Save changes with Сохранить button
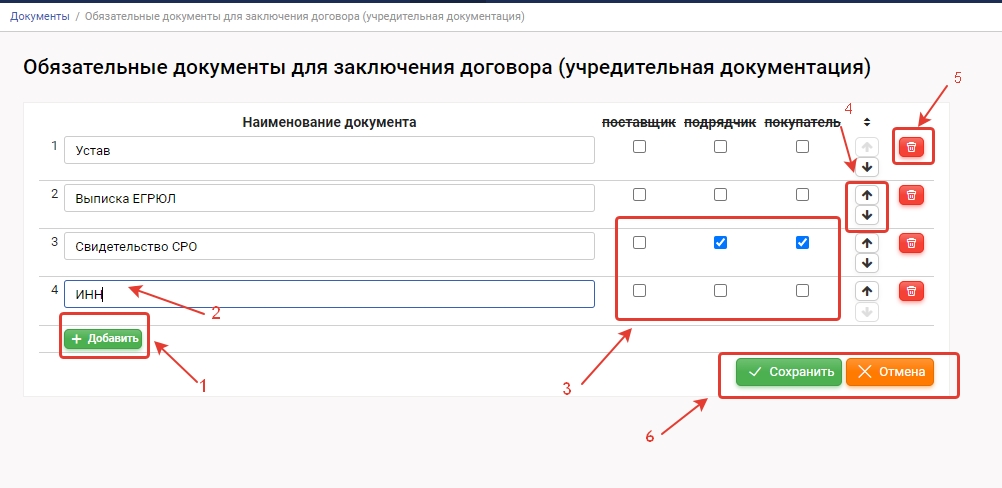 (789, 372)
